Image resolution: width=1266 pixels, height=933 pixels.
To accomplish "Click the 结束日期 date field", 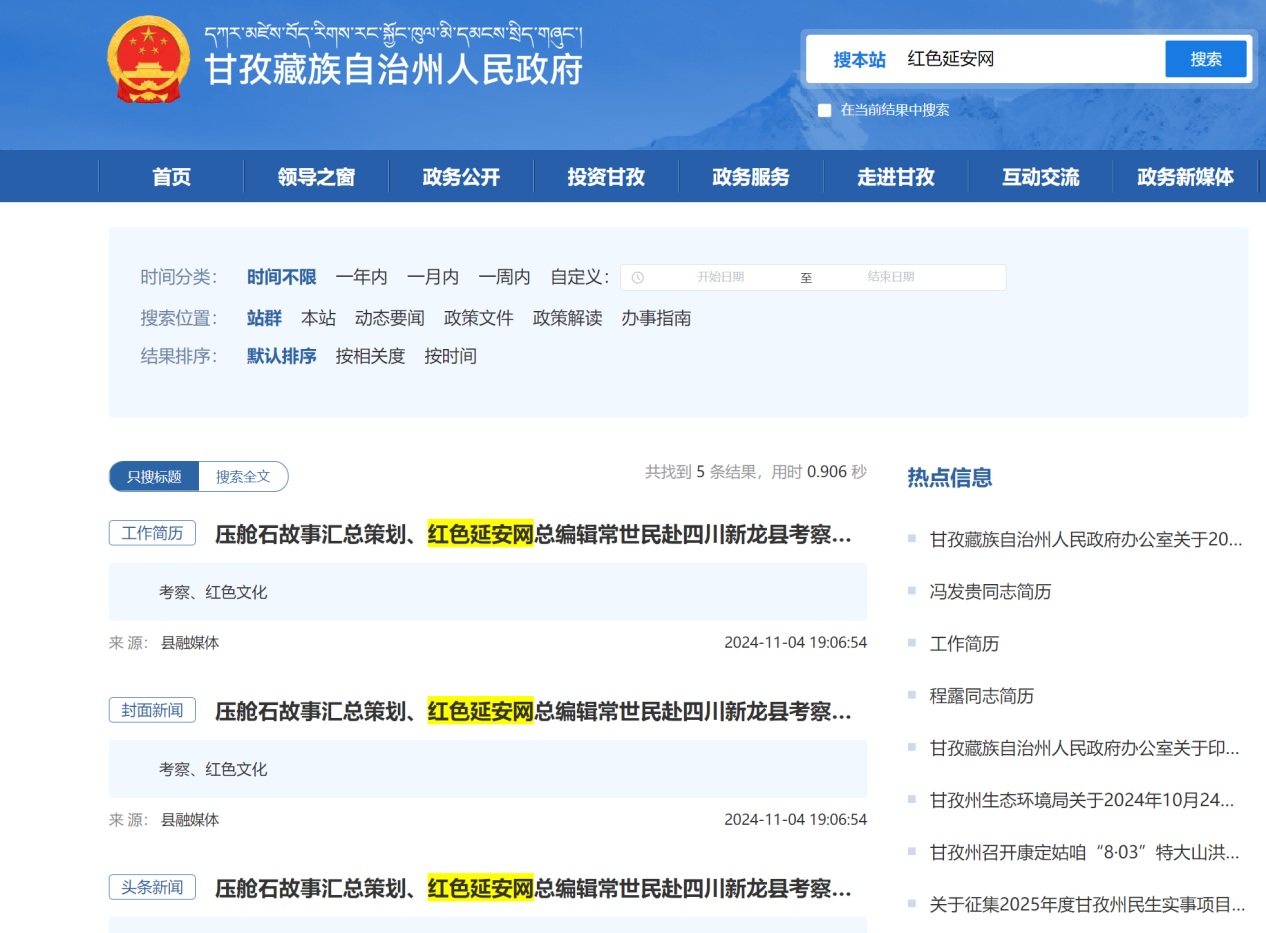I will [891, 277].
